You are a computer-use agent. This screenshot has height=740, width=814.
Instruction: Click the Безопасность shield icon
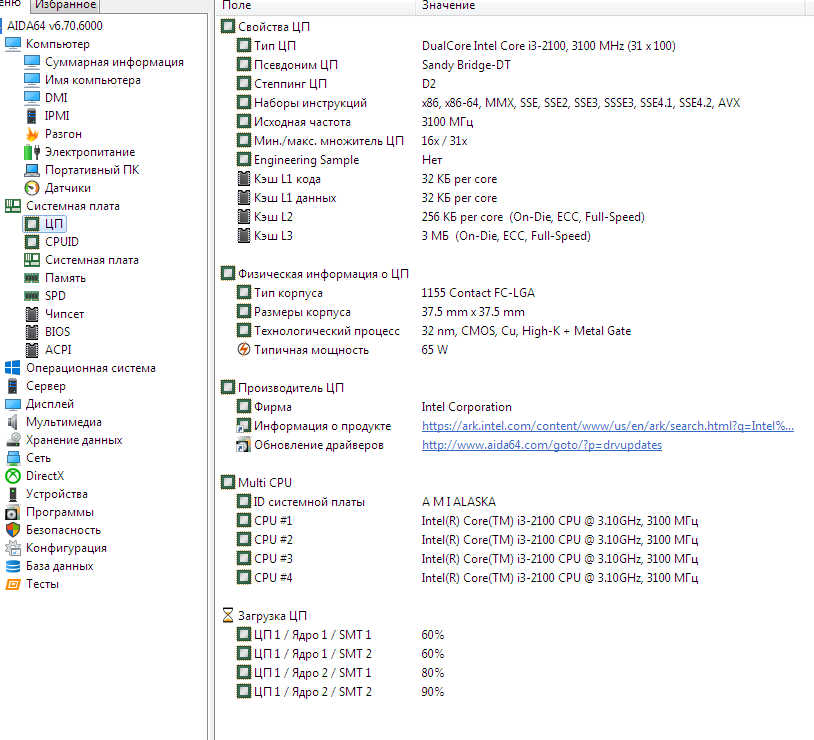12,530
